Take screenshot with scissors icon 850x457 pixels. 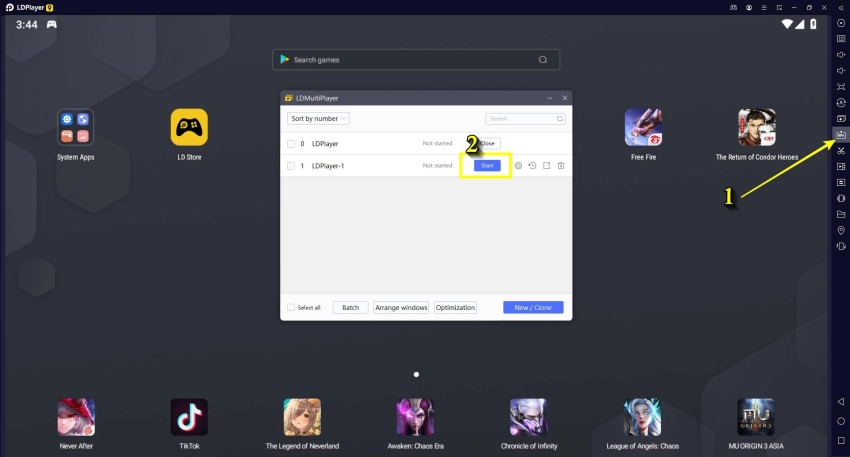click(841, 150)
